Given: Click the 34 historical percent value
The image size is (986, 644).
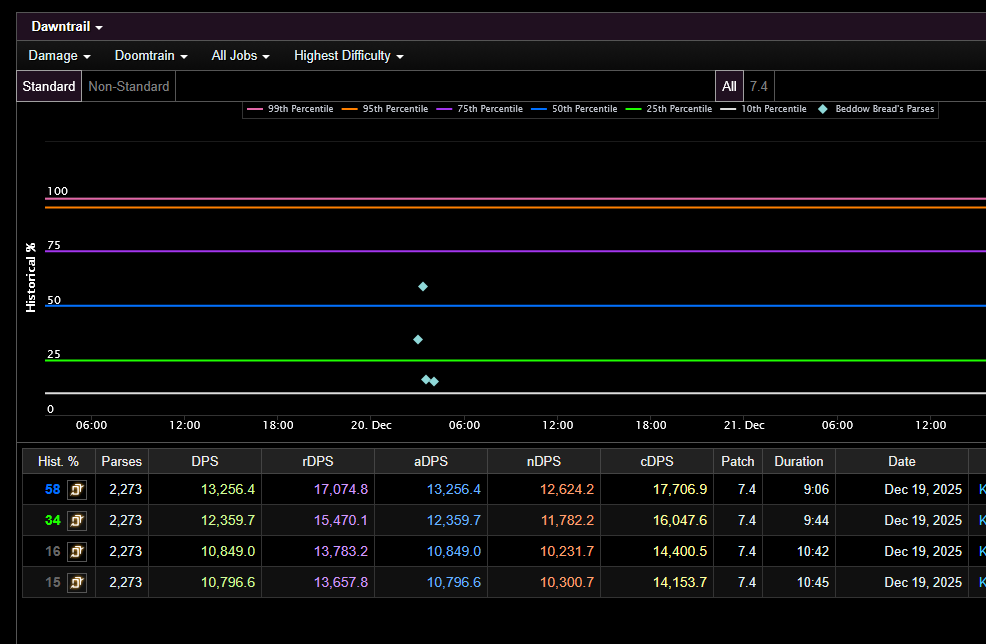Looking at the screenshot, I should (52, 520).
